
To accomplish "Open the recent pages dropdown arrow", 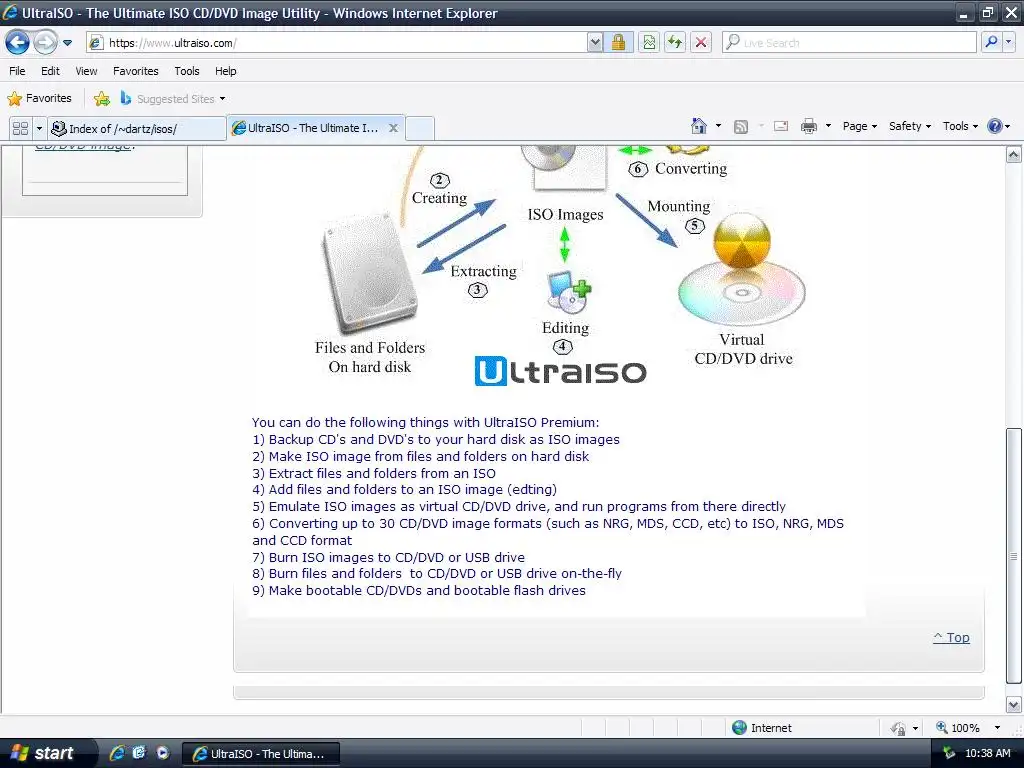I will [67, 43].
